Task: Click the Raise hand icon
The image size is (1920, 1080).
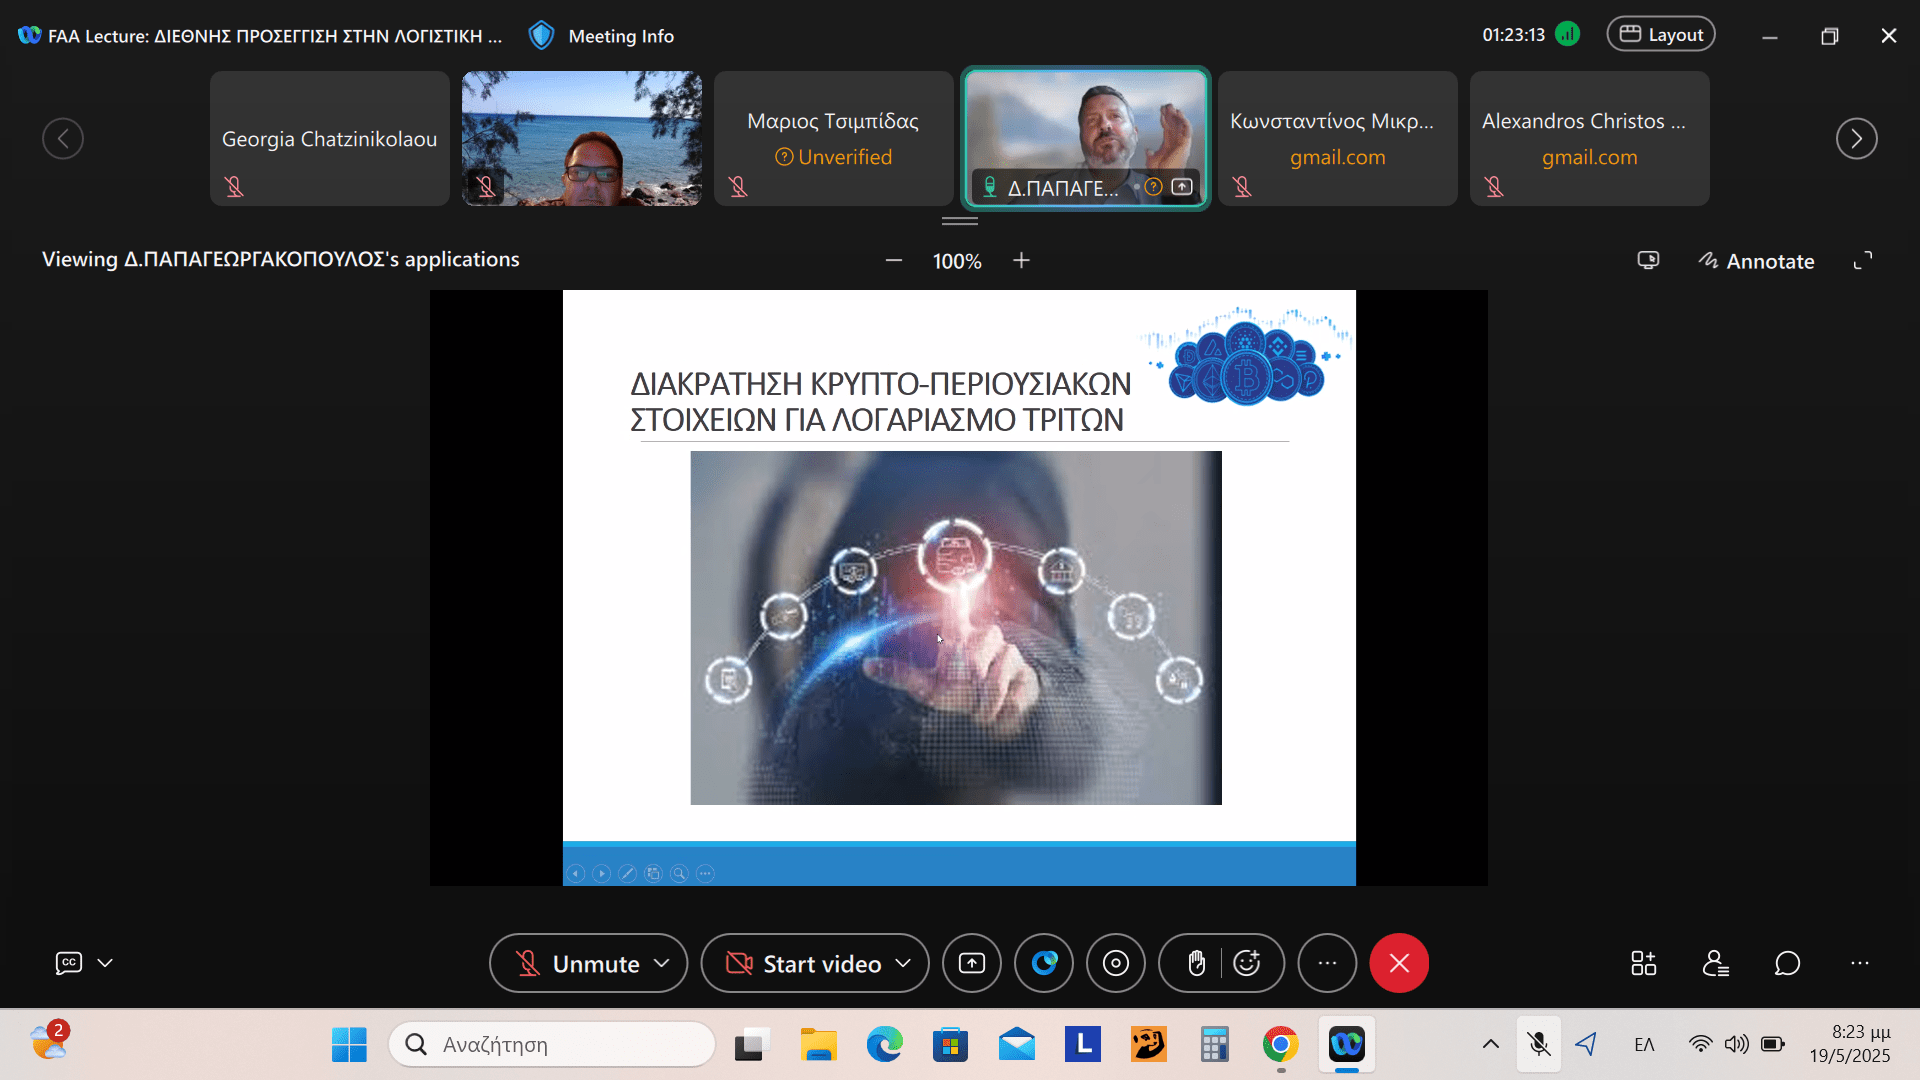Action: (1196, 963)
